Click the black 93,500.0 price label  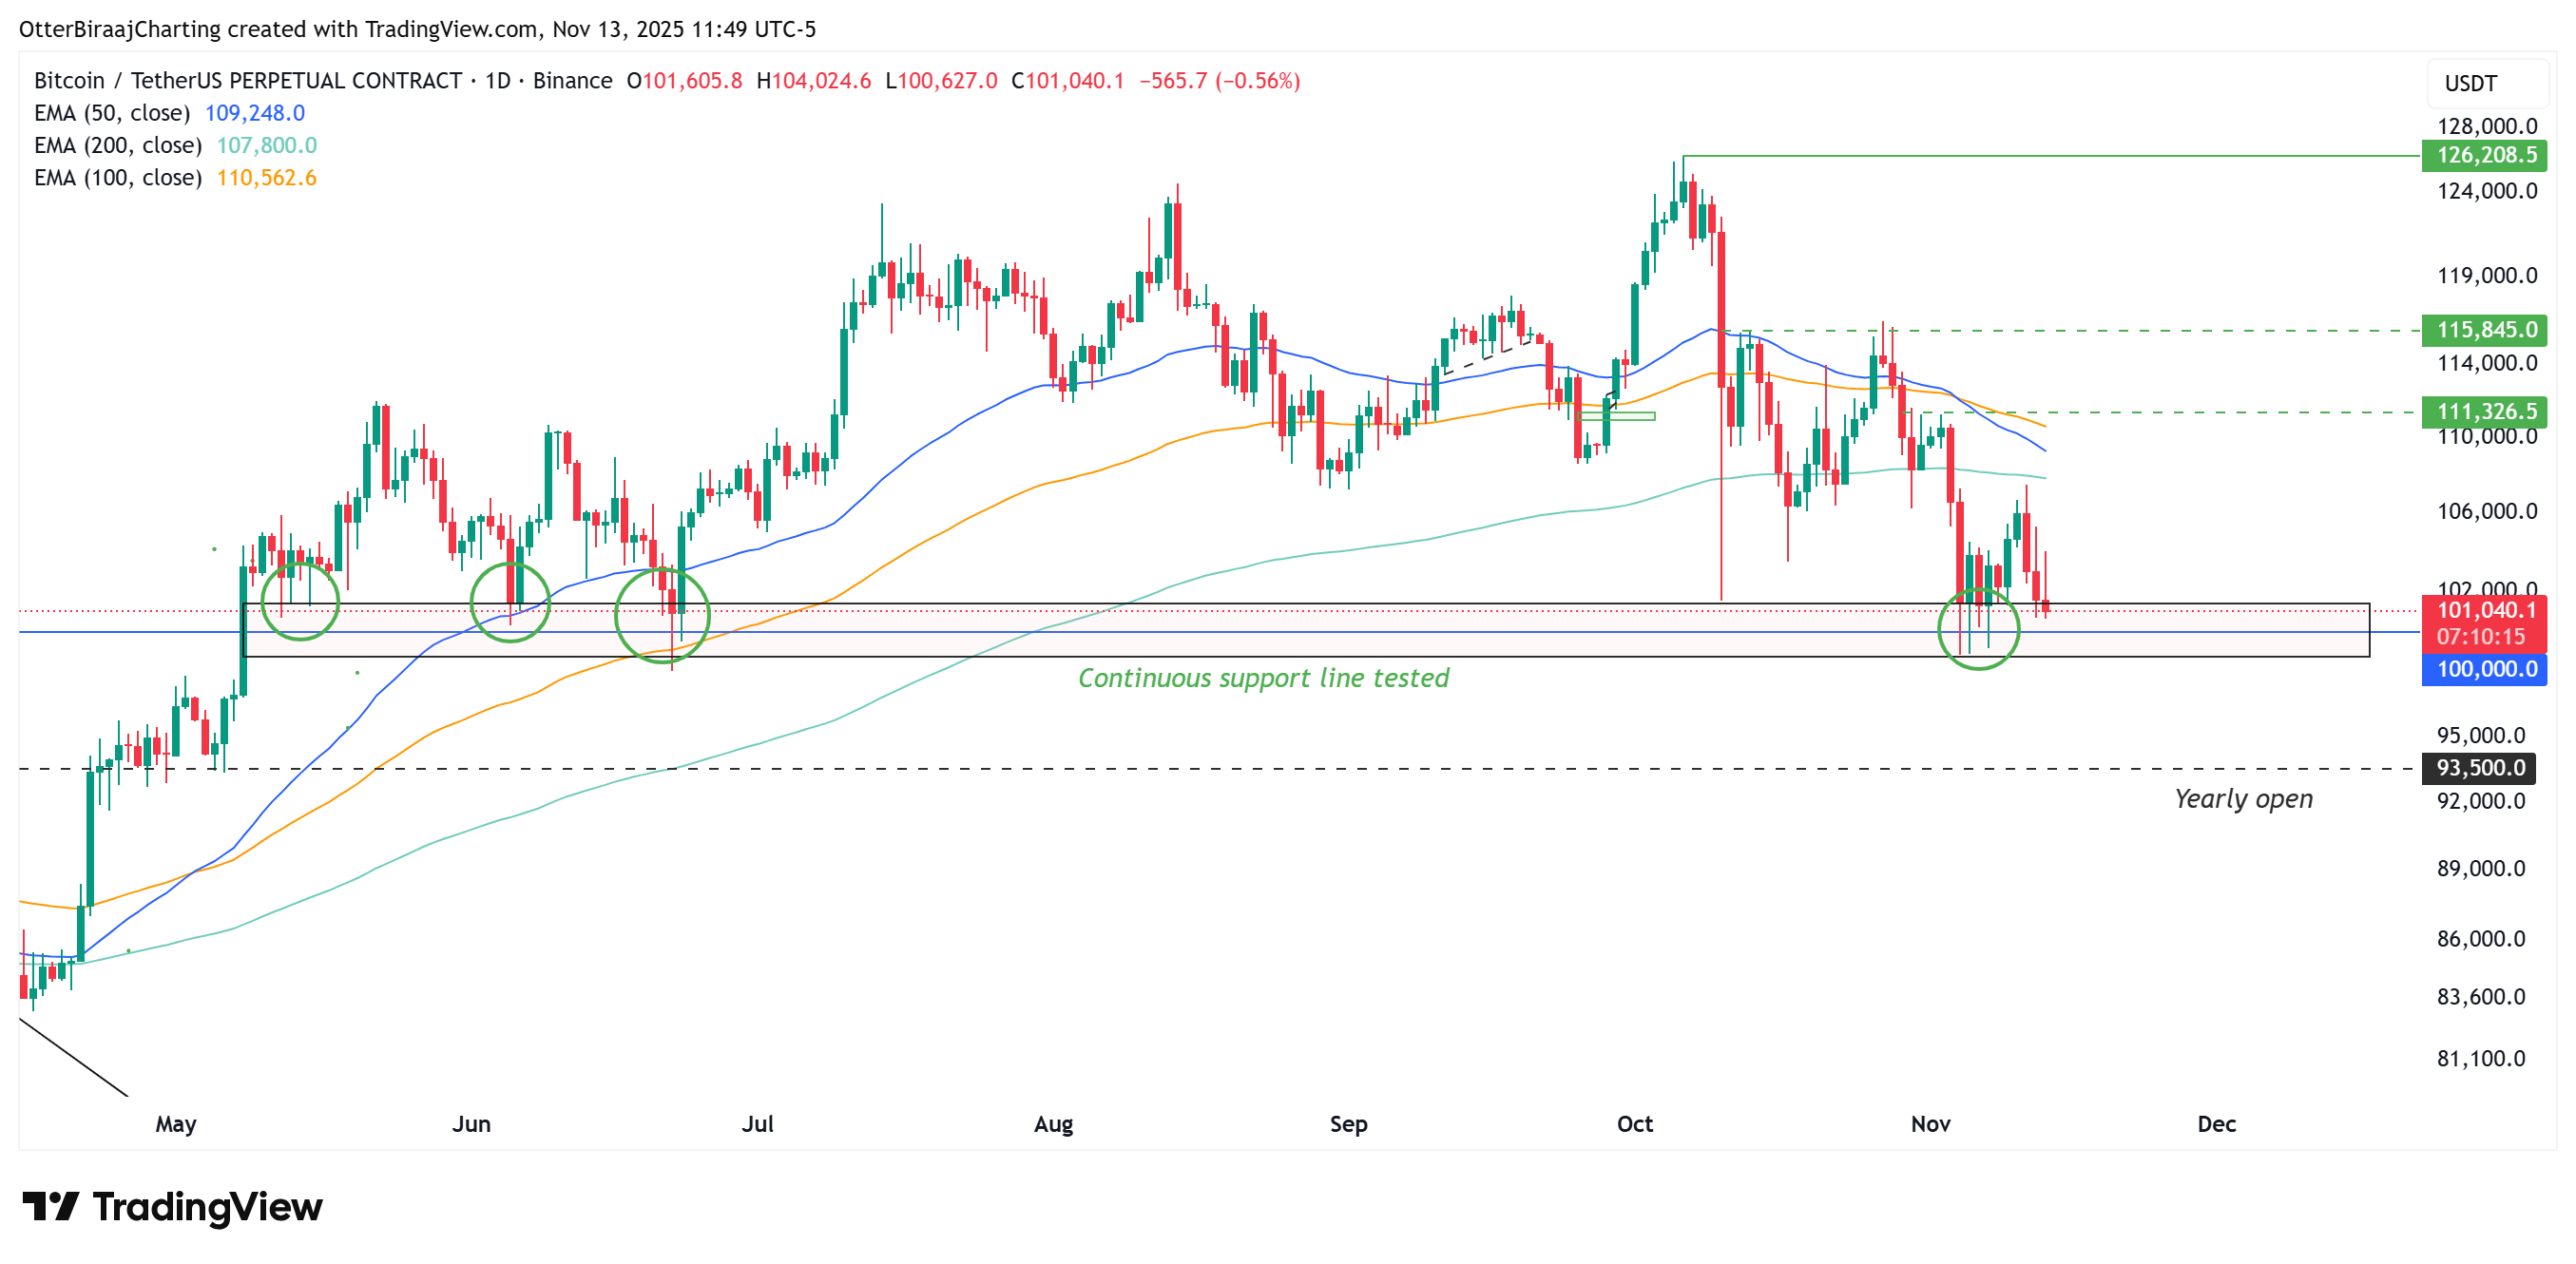[x=2483, y=767]
